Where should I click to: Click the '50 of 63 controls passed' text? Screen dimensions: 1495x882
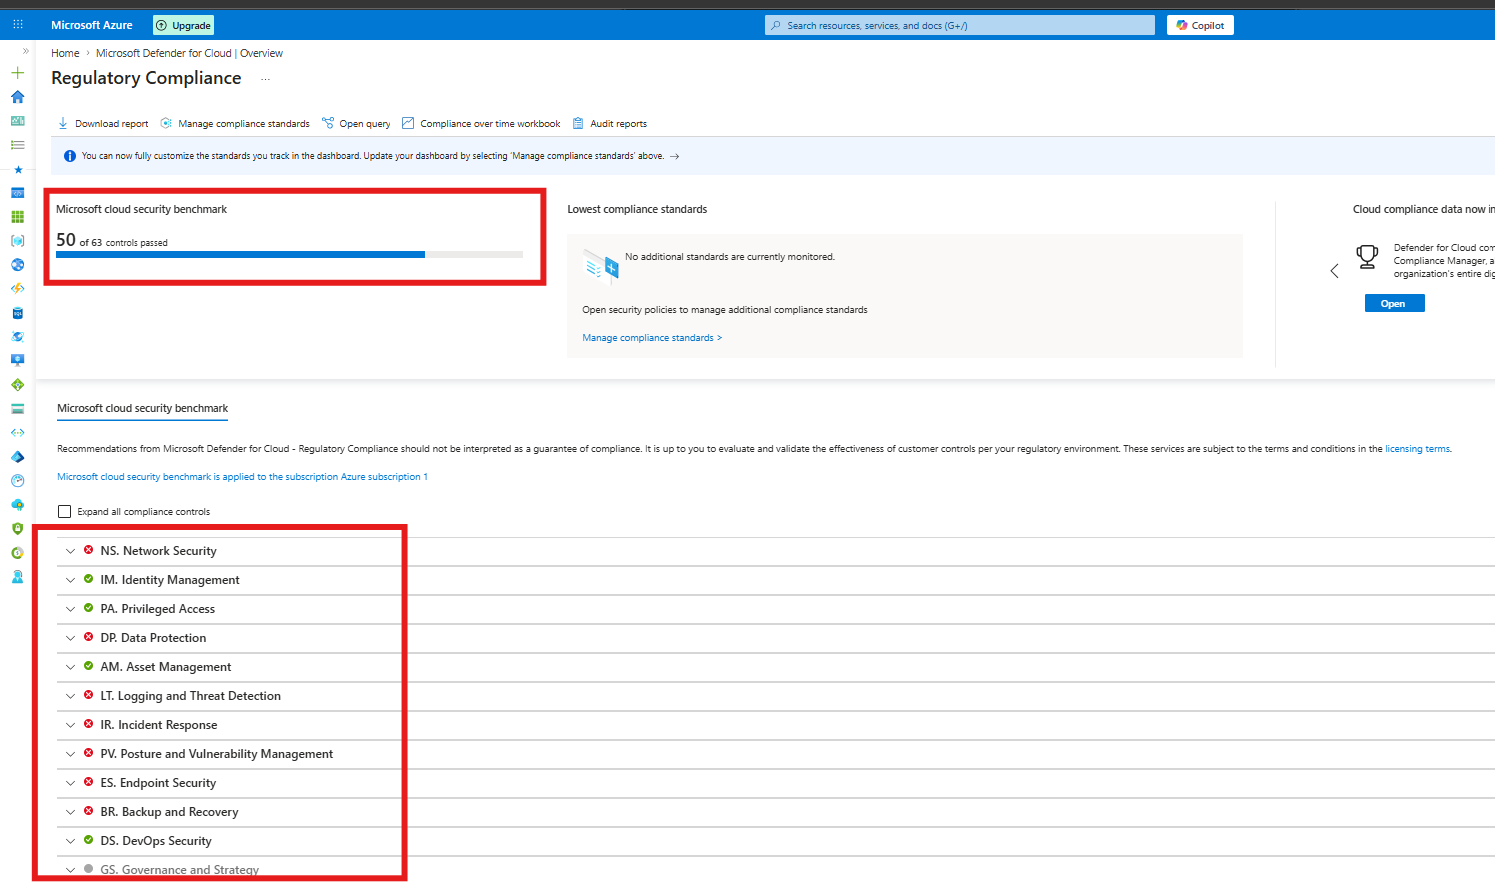click(x=112, y=240)
